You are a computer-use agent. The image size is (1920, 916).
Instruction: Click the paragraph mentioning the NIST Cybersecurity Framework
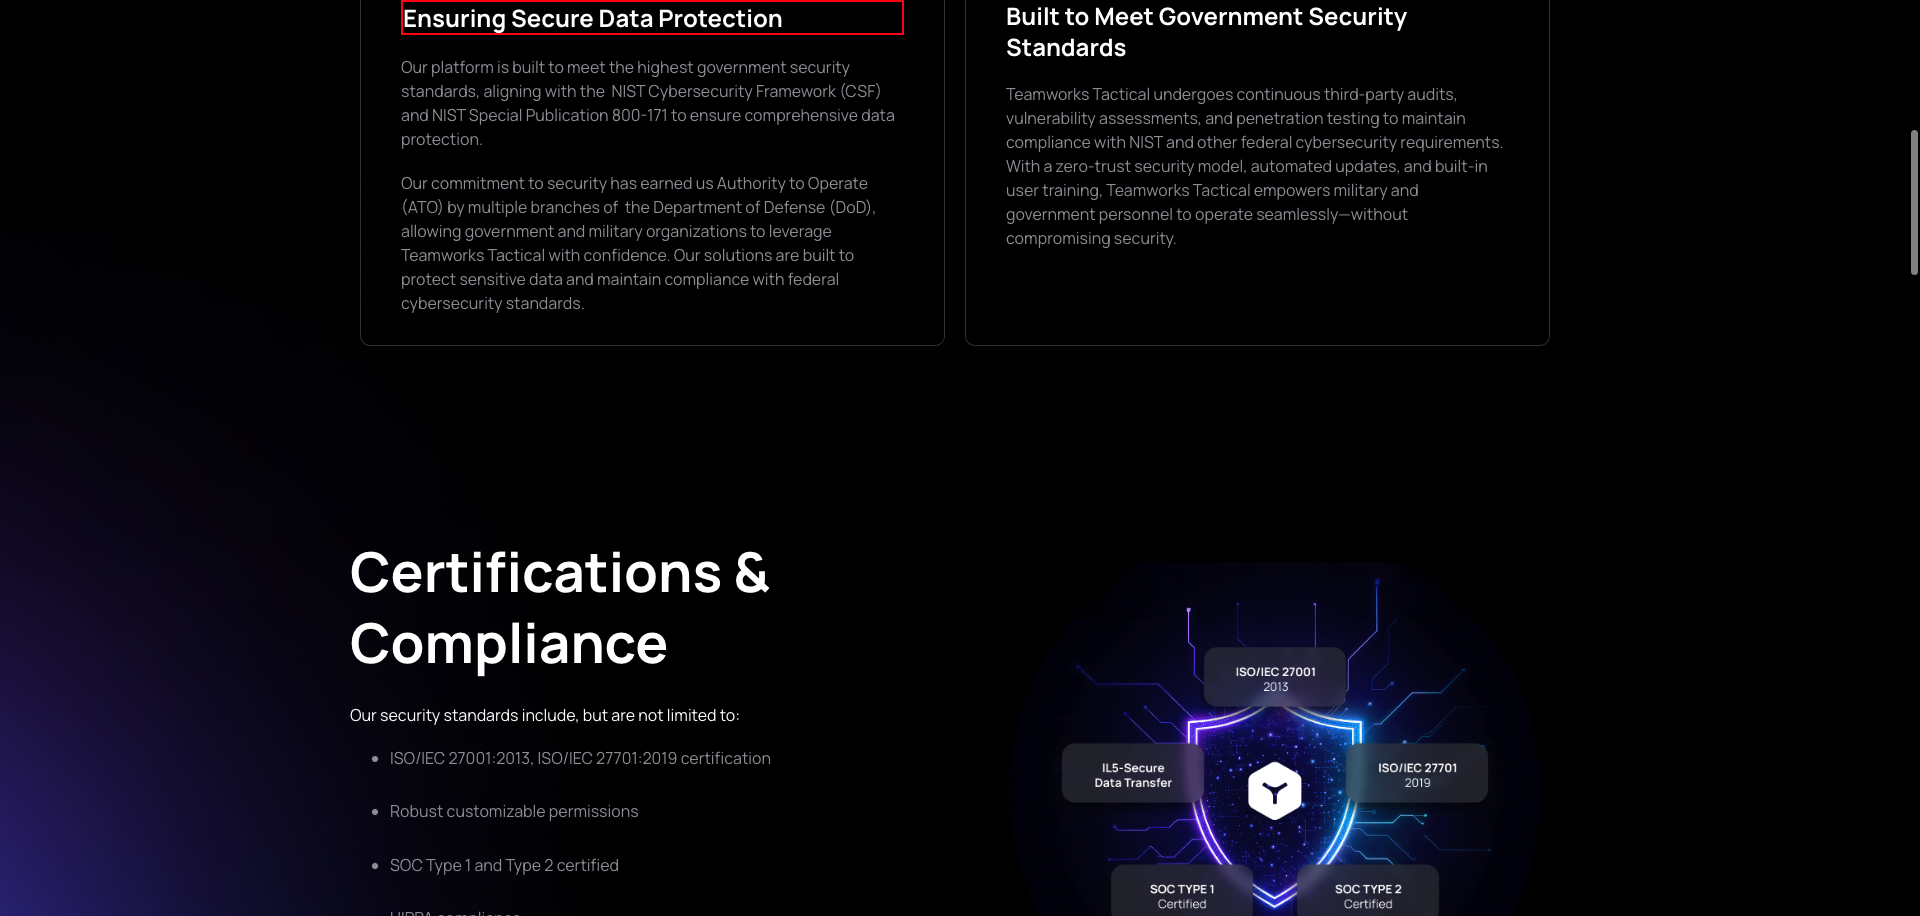coord(648,103)
